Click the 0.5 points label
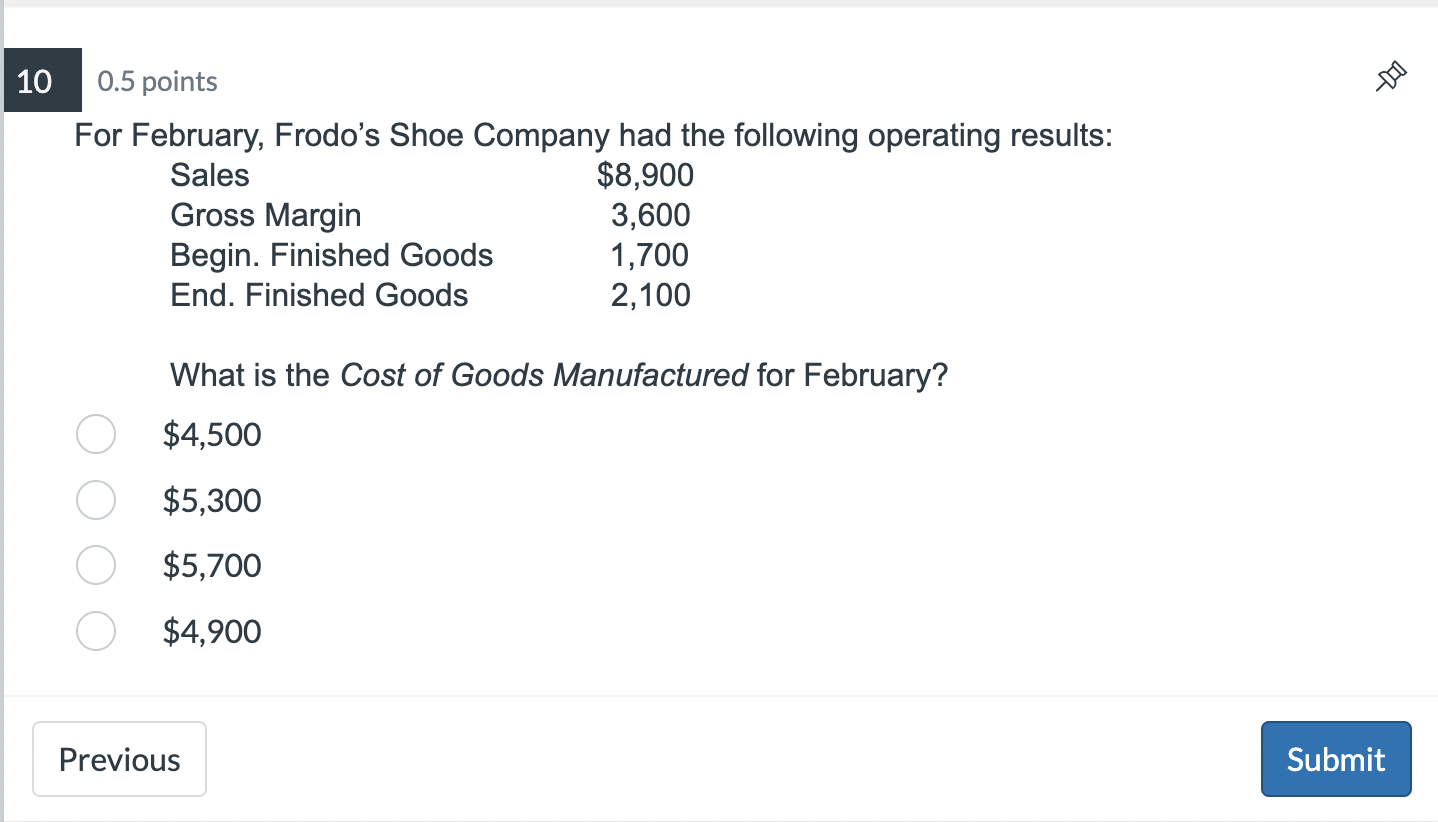 pyautogui.click(x=156, y=81)
